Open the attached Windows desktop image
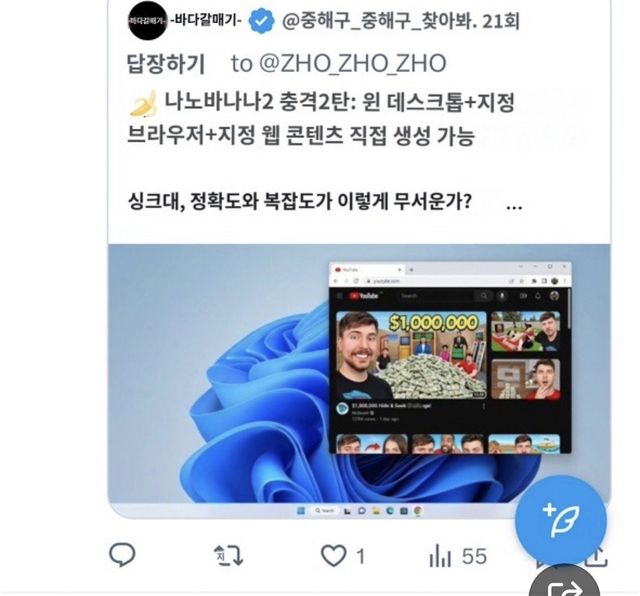Viewport: 640px width, 596px height. pos(359,381)
